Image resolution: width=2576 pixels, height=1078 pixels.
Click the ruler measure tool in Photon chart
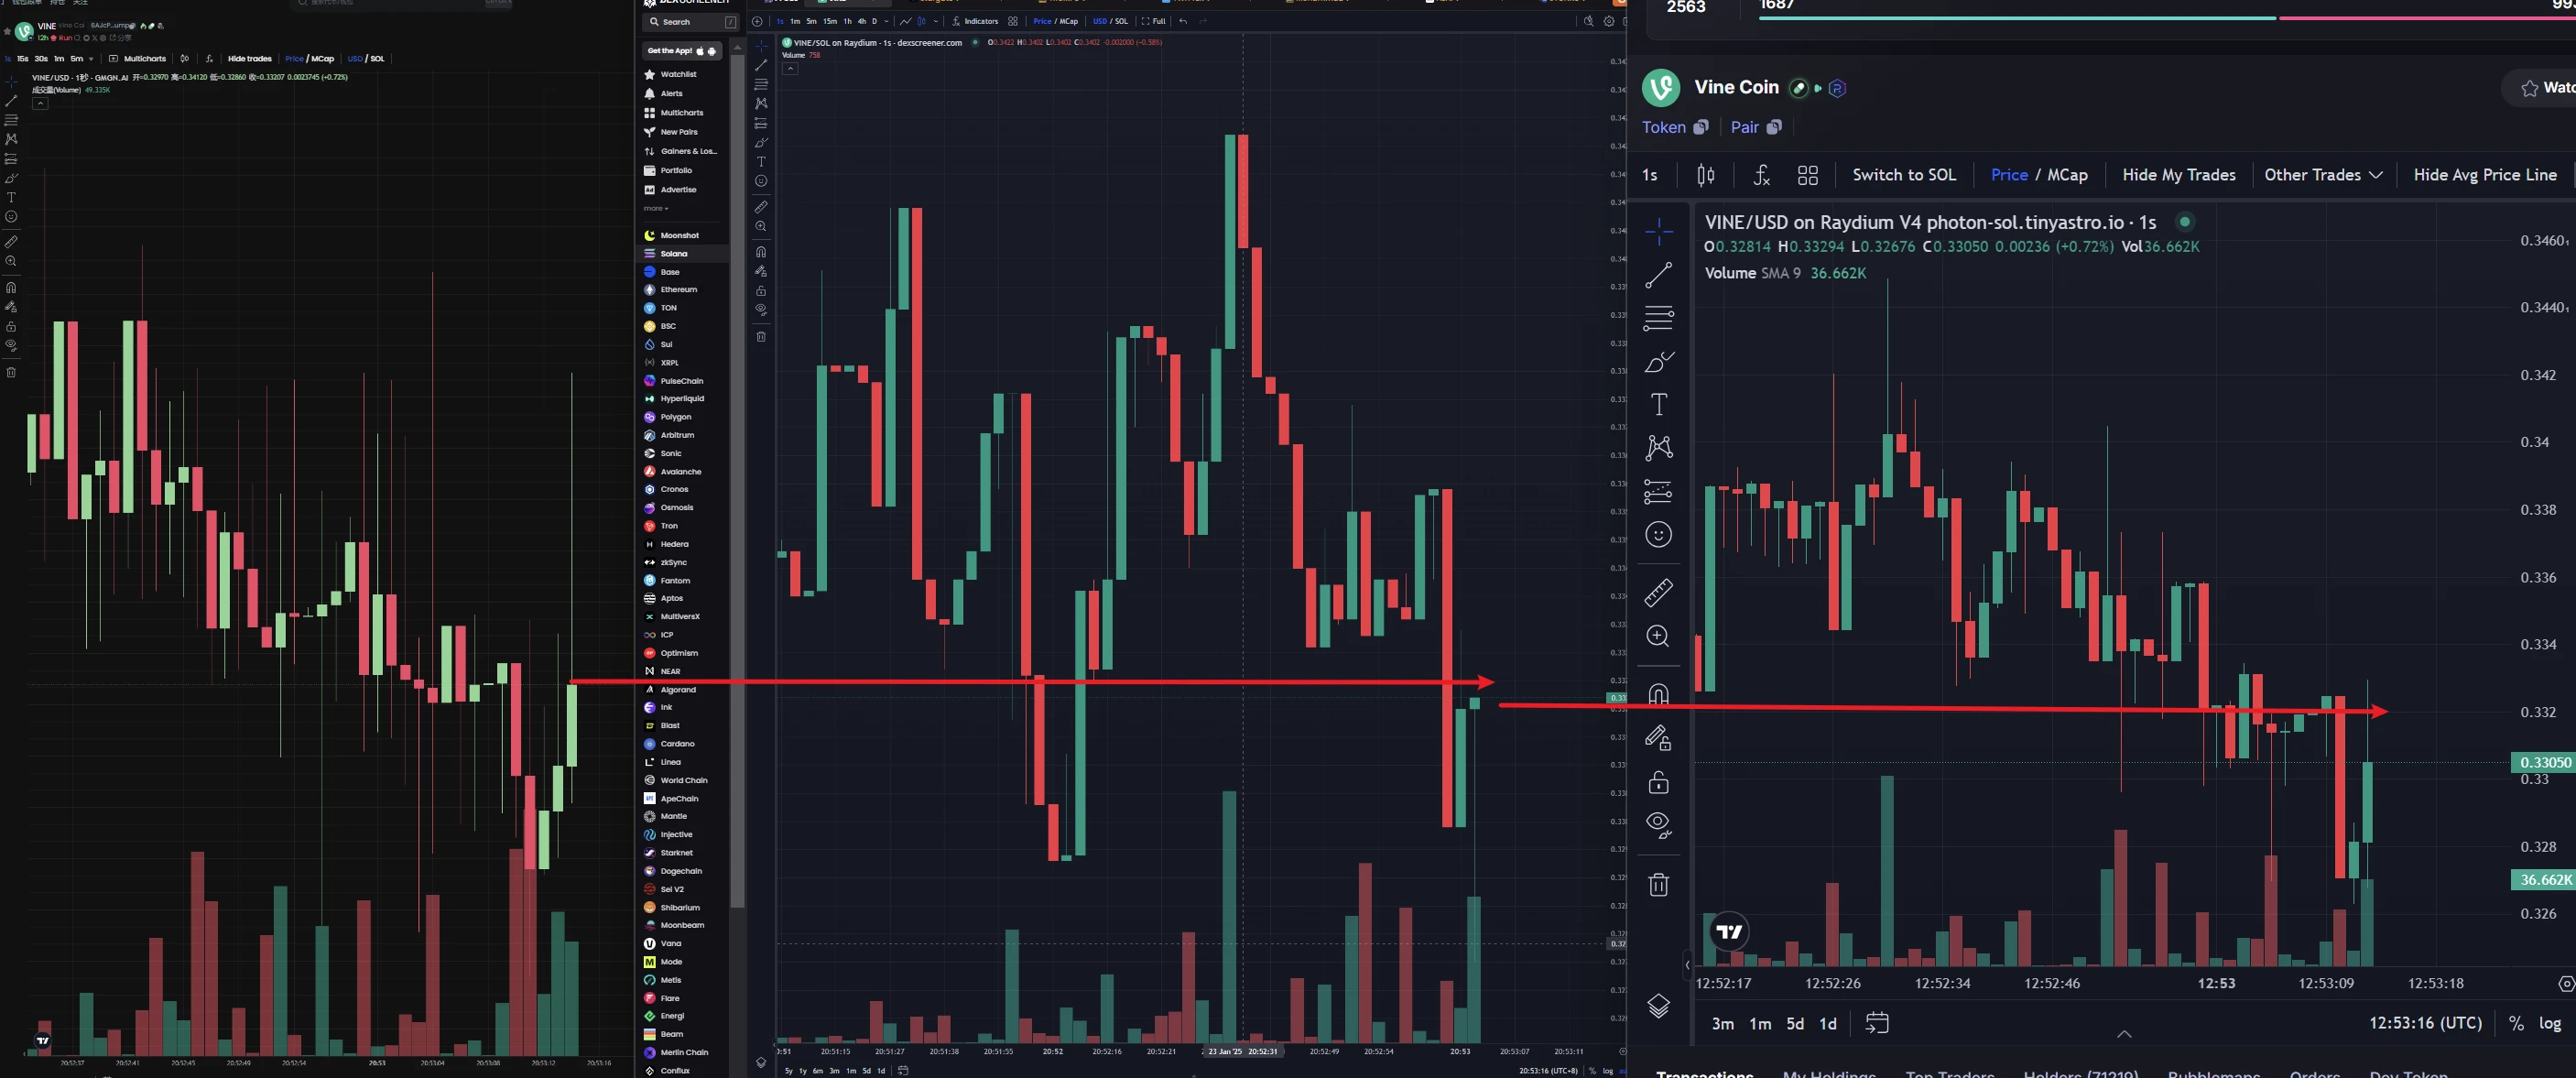(1658, 593)
